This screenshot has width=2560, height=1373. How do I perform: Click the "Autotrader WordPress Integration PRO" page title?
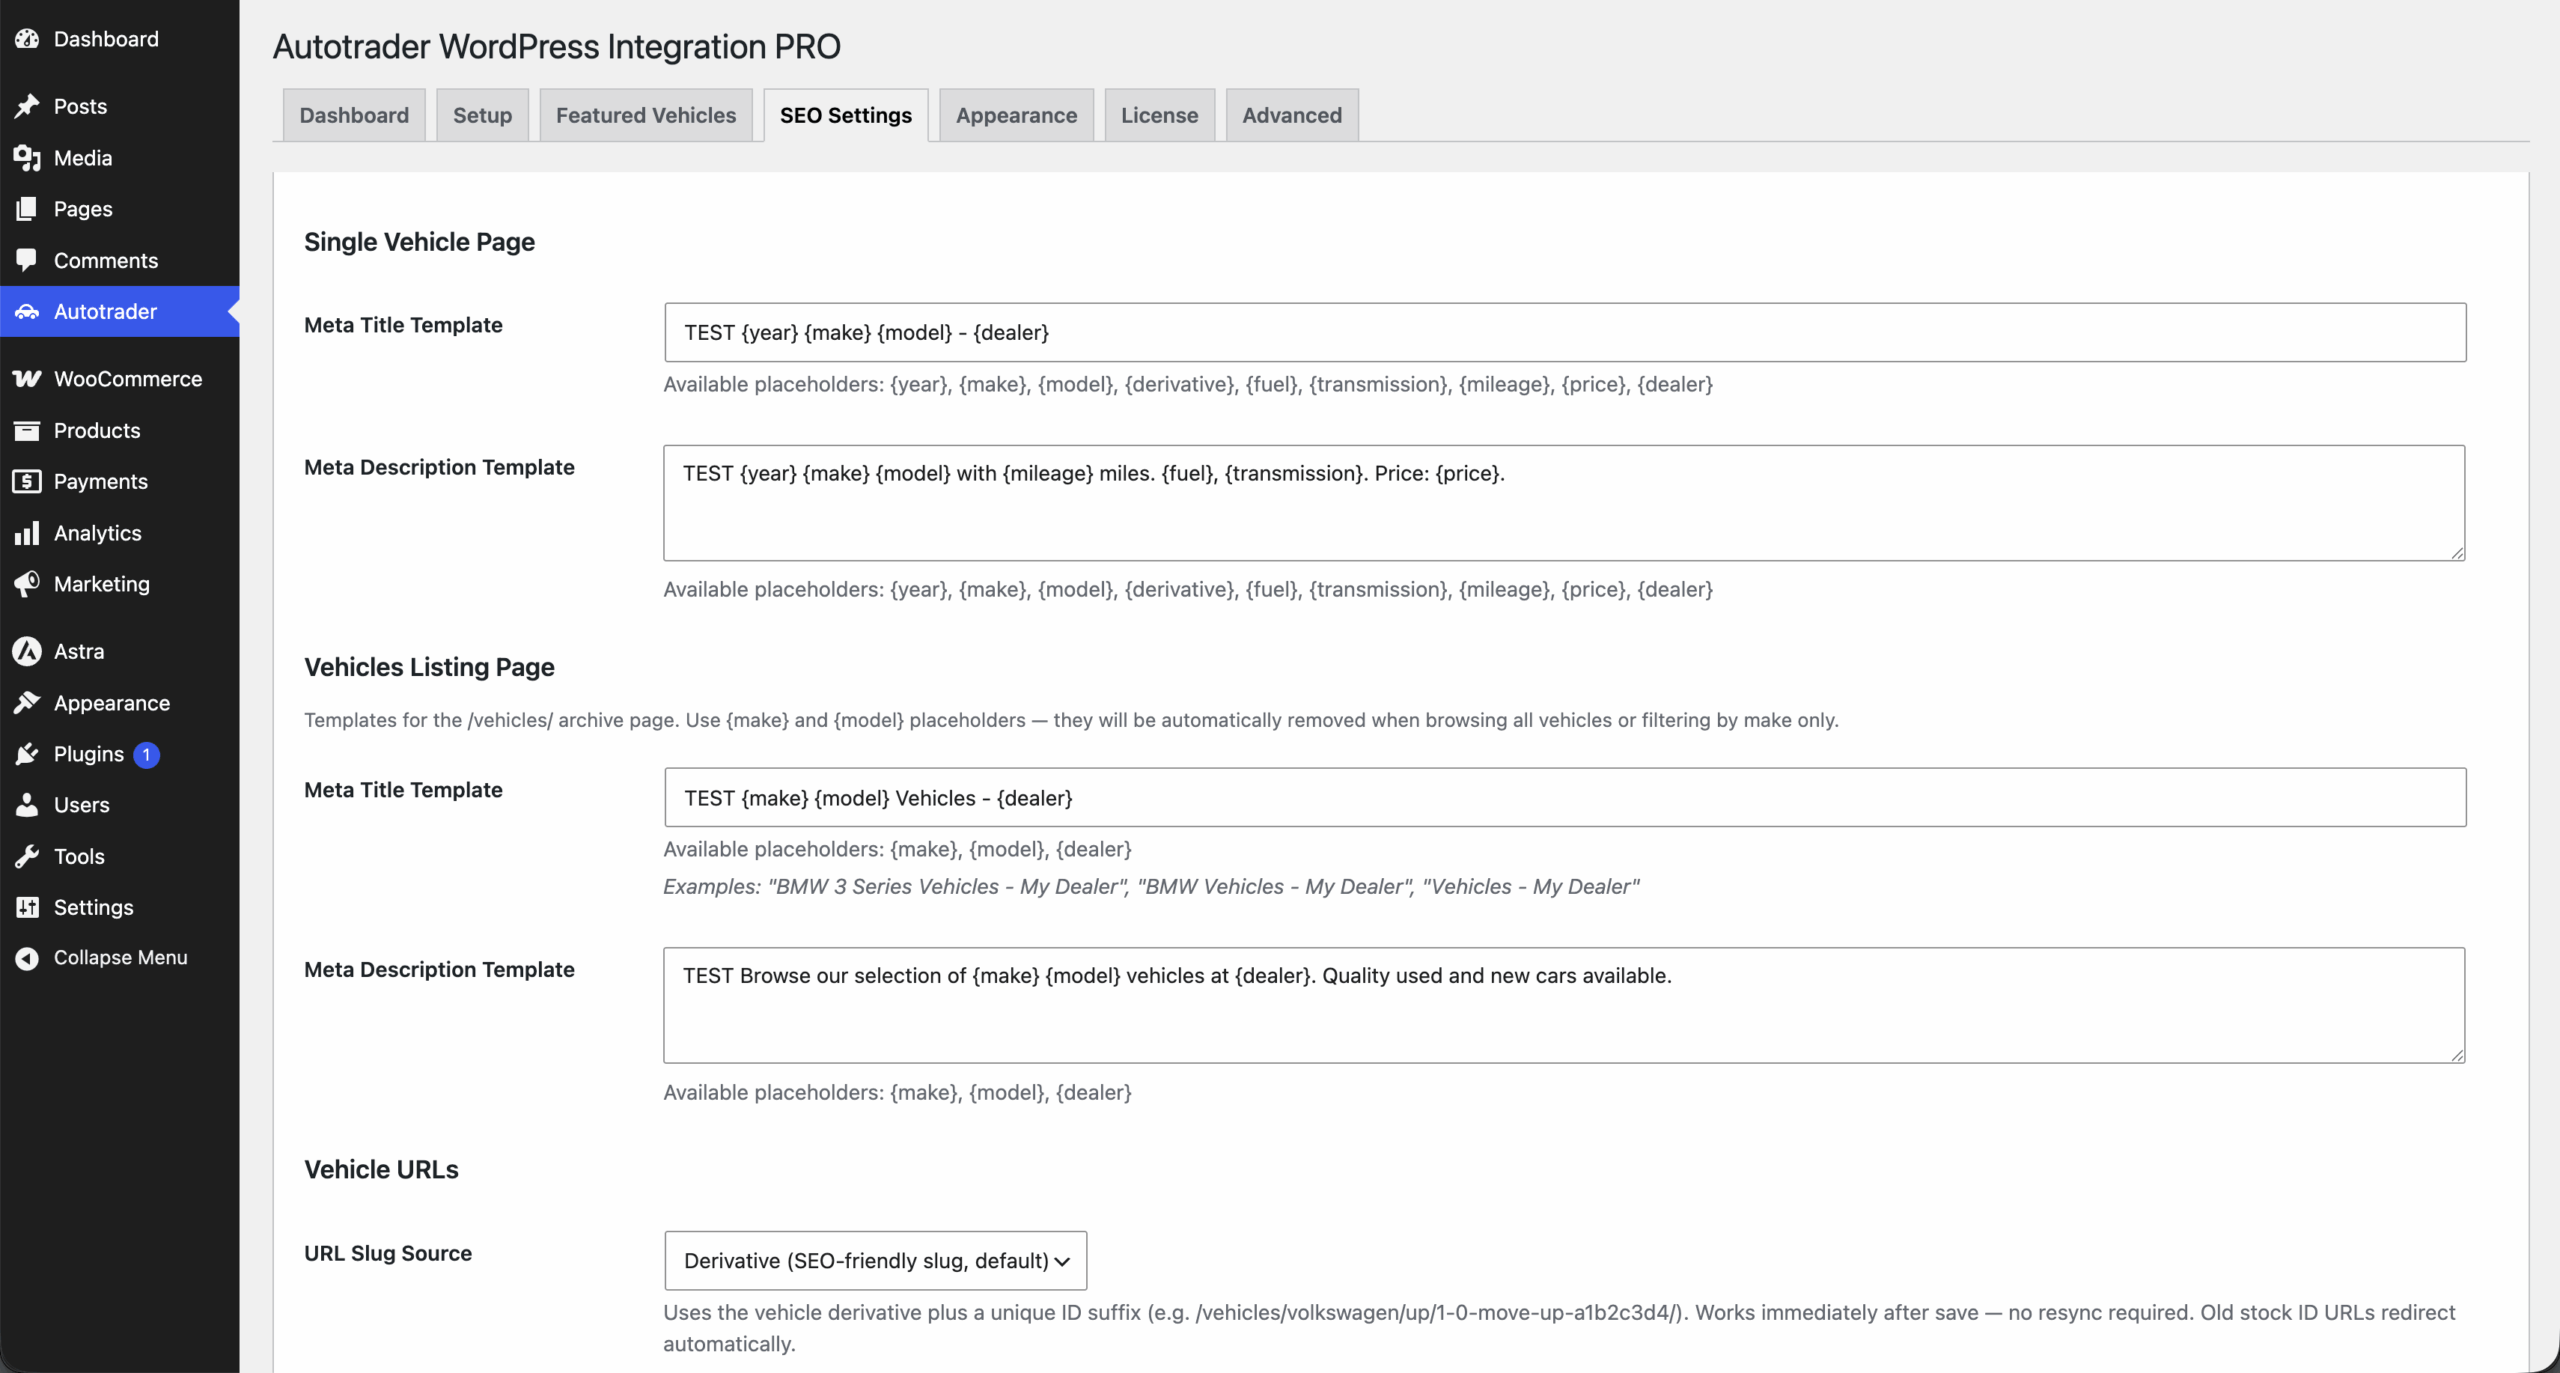coord(556,46)
